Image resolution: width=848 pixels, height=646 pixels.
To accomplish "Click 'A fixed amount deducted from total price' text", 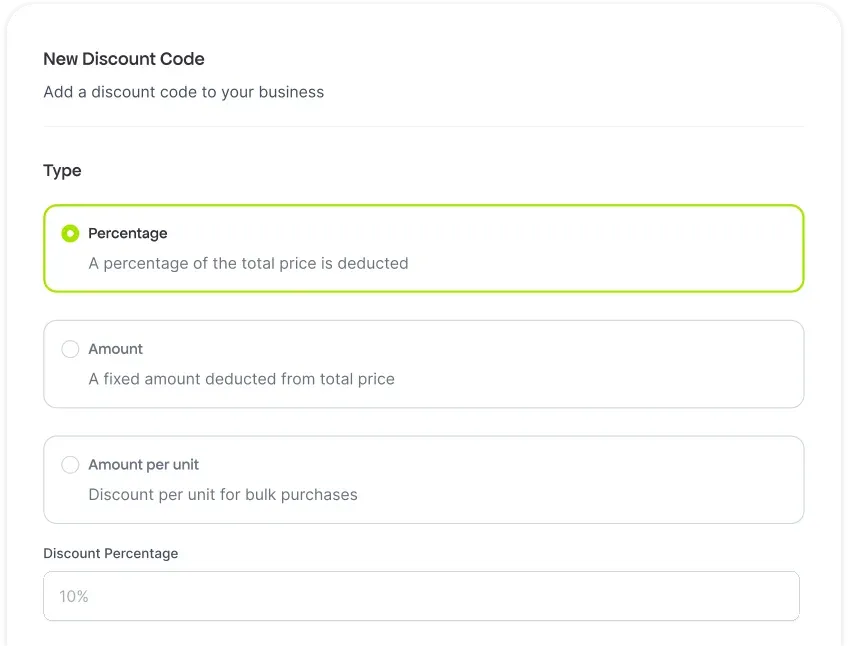I will 241,380.
